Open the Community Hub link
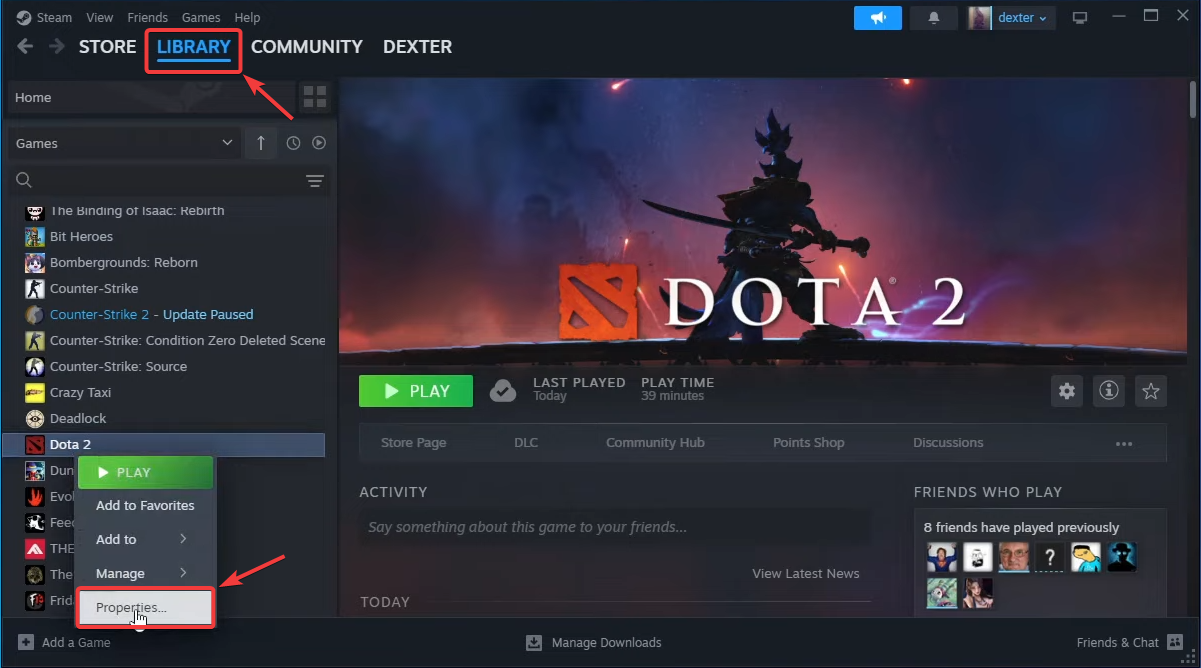This screenshot has height=668, width=1201. pos(655,442)
